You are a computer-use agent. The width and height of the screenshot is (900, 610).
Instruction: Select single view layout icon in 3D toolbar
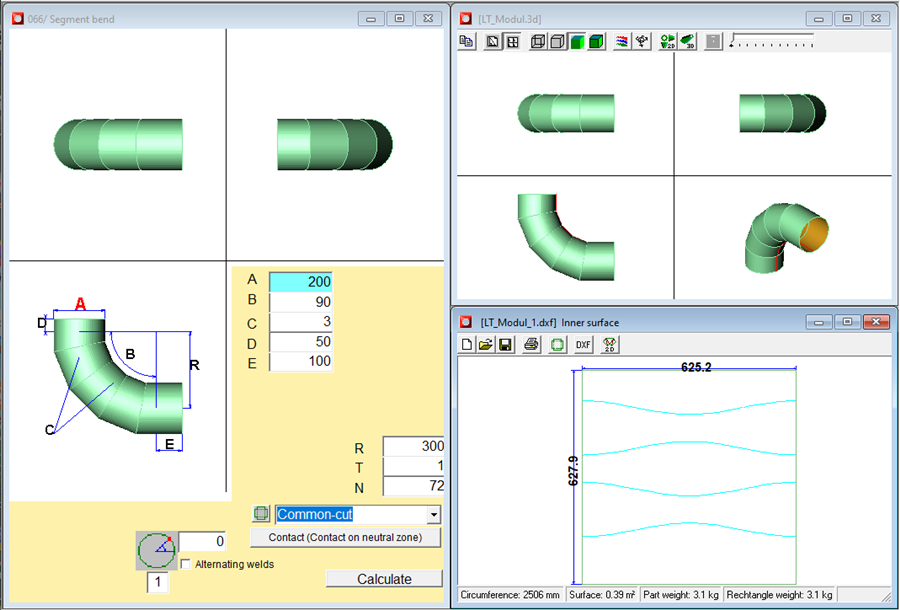(x=492, y=41)
